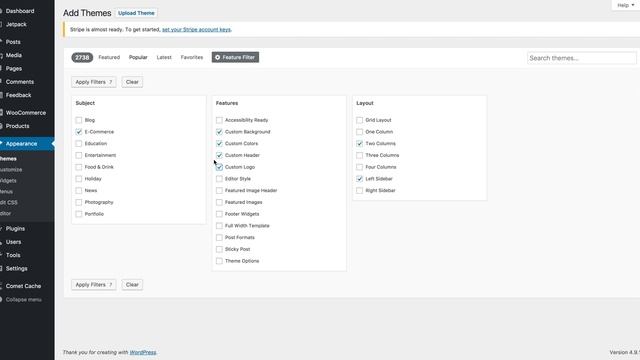Check the Featured Images checkbox

pos(219,202)
